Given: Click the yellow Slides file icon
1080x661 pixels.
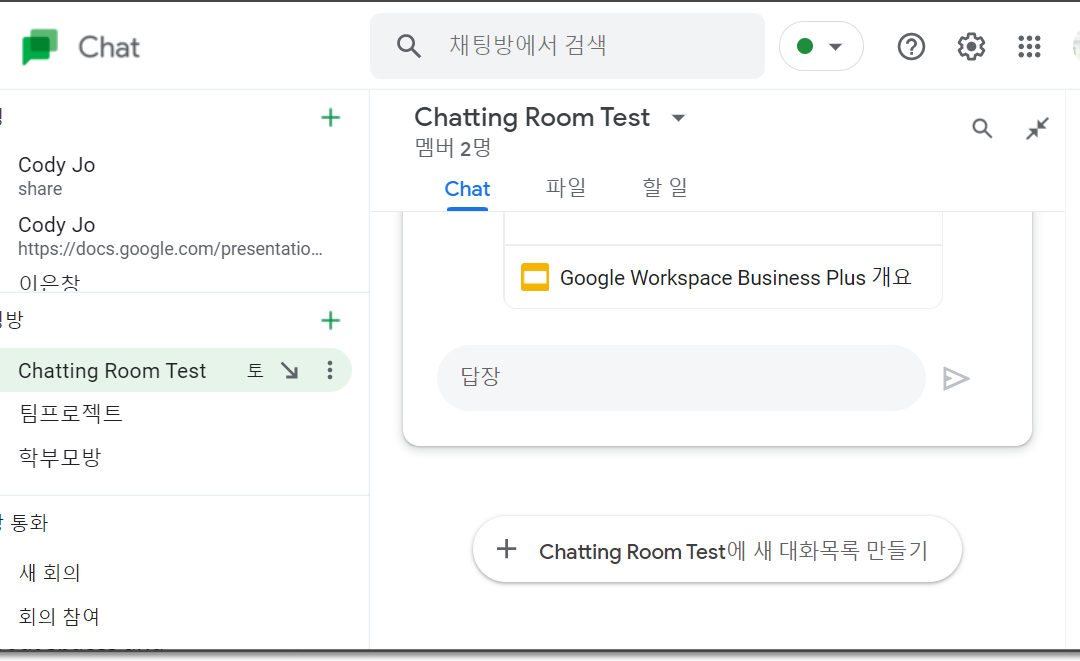Looking at the screenshot, I should click(x=534, y=277).
